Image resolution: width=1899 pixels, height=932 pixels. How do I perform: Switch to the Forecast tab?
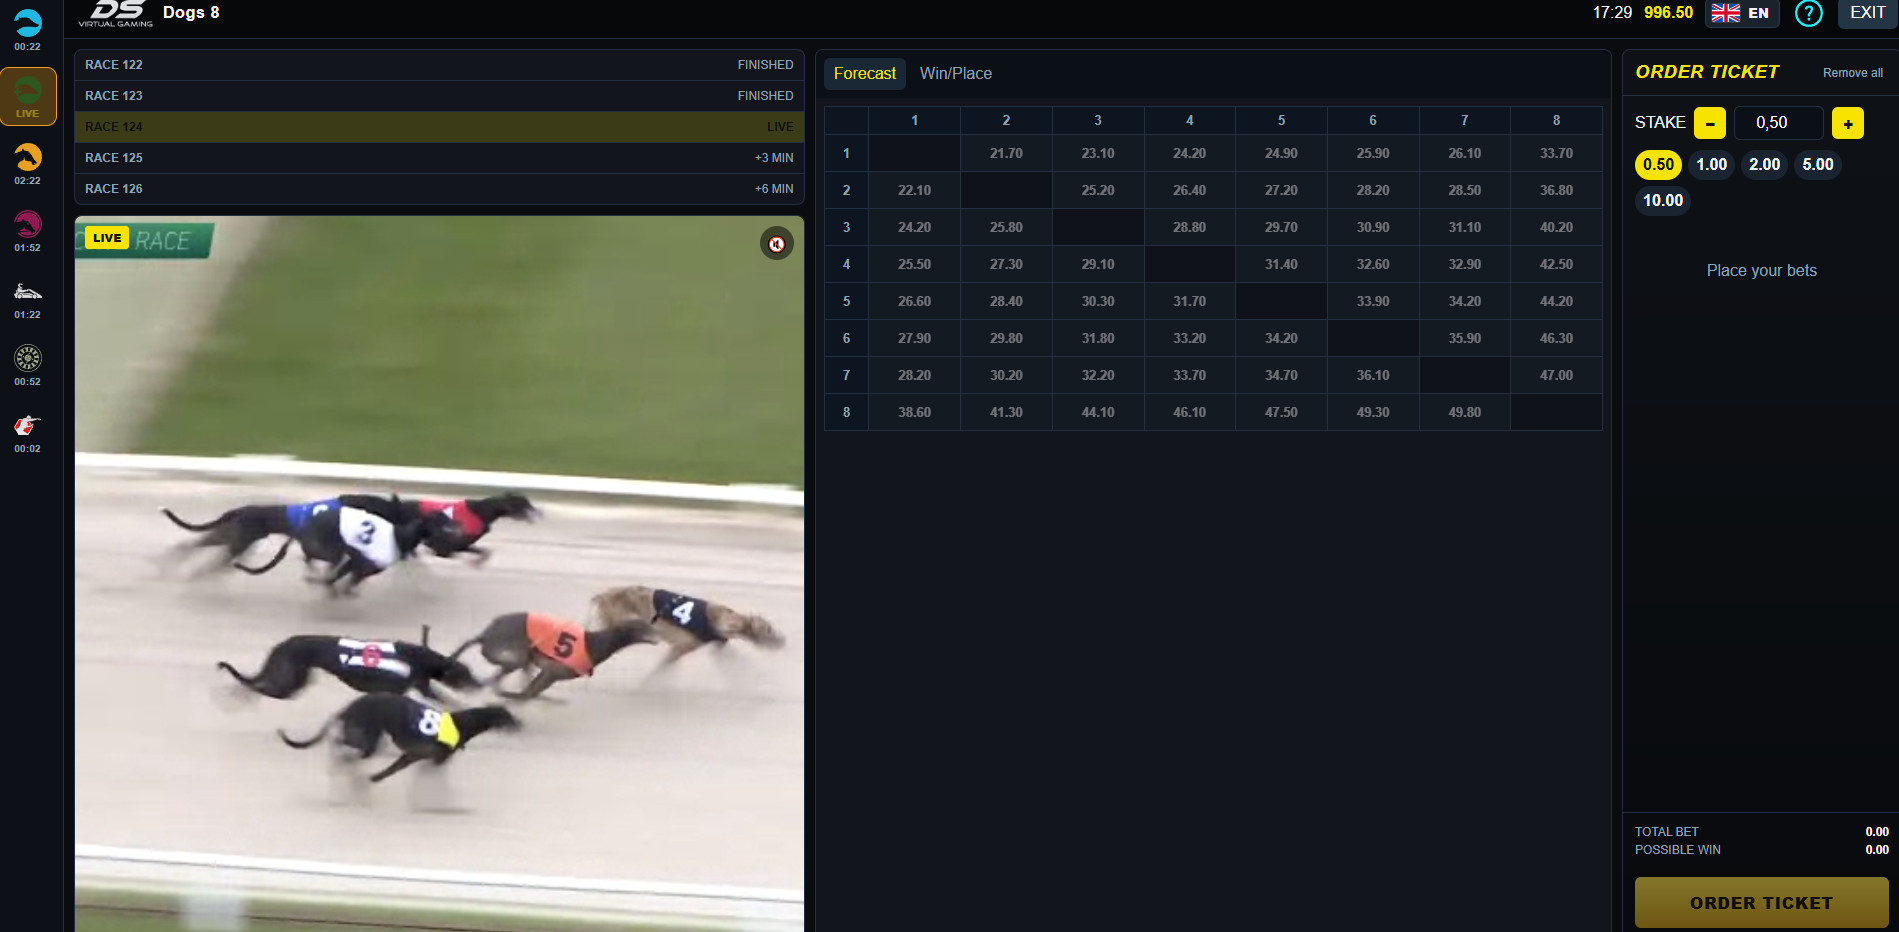tap(865, 74)
